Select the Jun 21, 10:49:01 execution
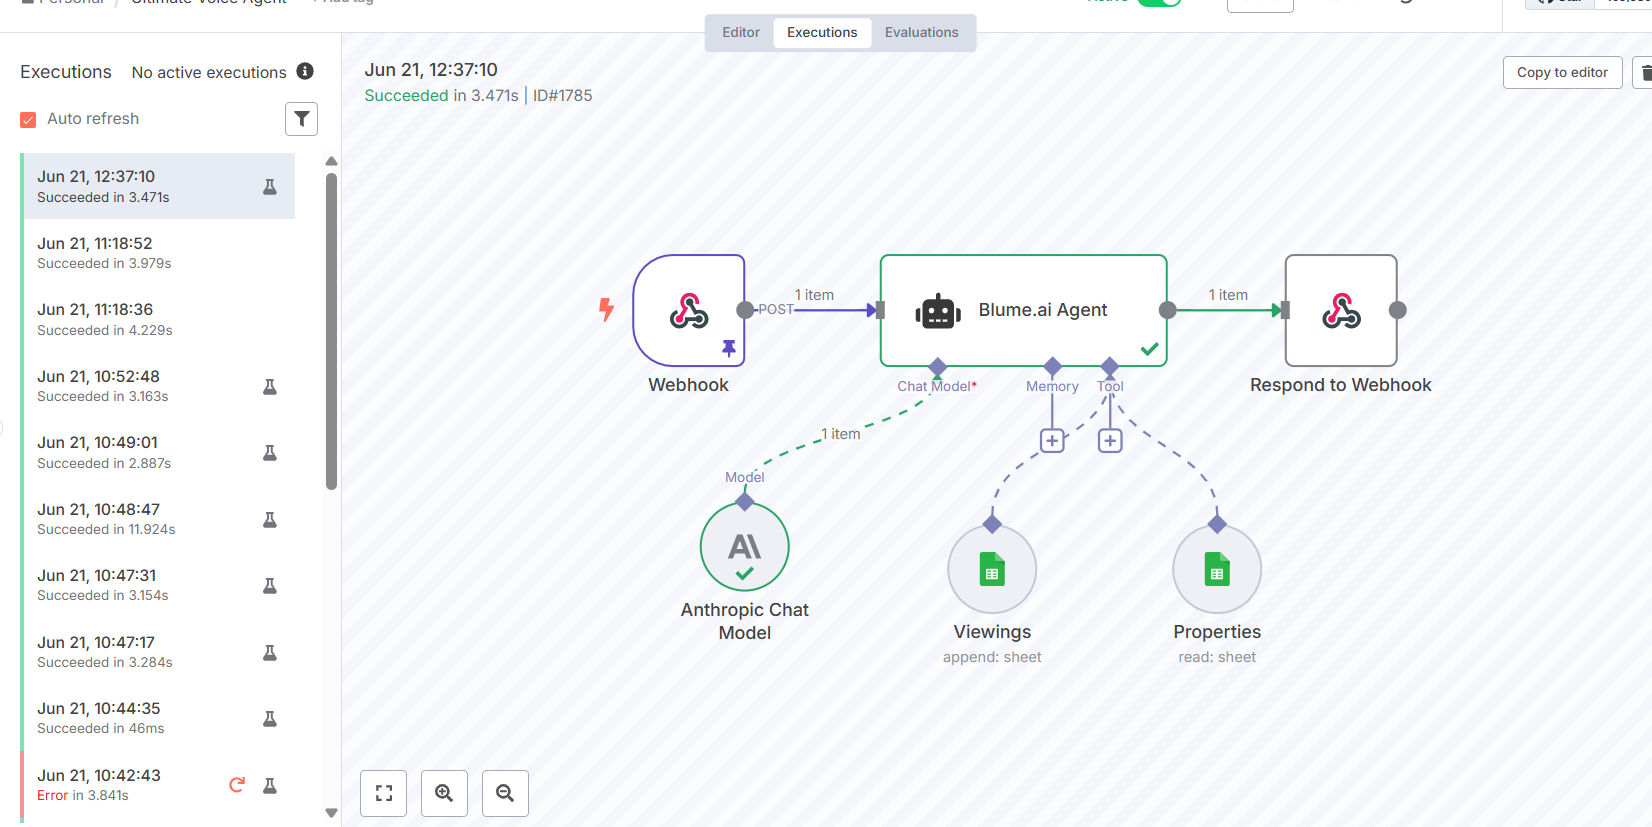The width and height of the screenshot is (1652, 827). click(158, 452)
